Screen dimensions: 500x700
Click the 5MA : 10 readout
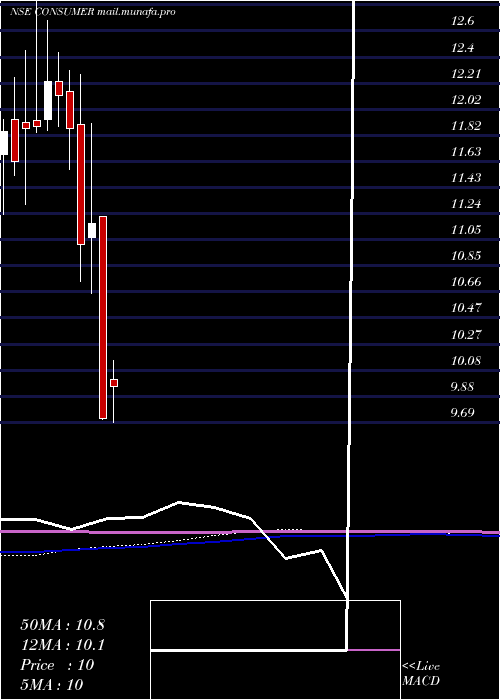click(x=52, y=685)
